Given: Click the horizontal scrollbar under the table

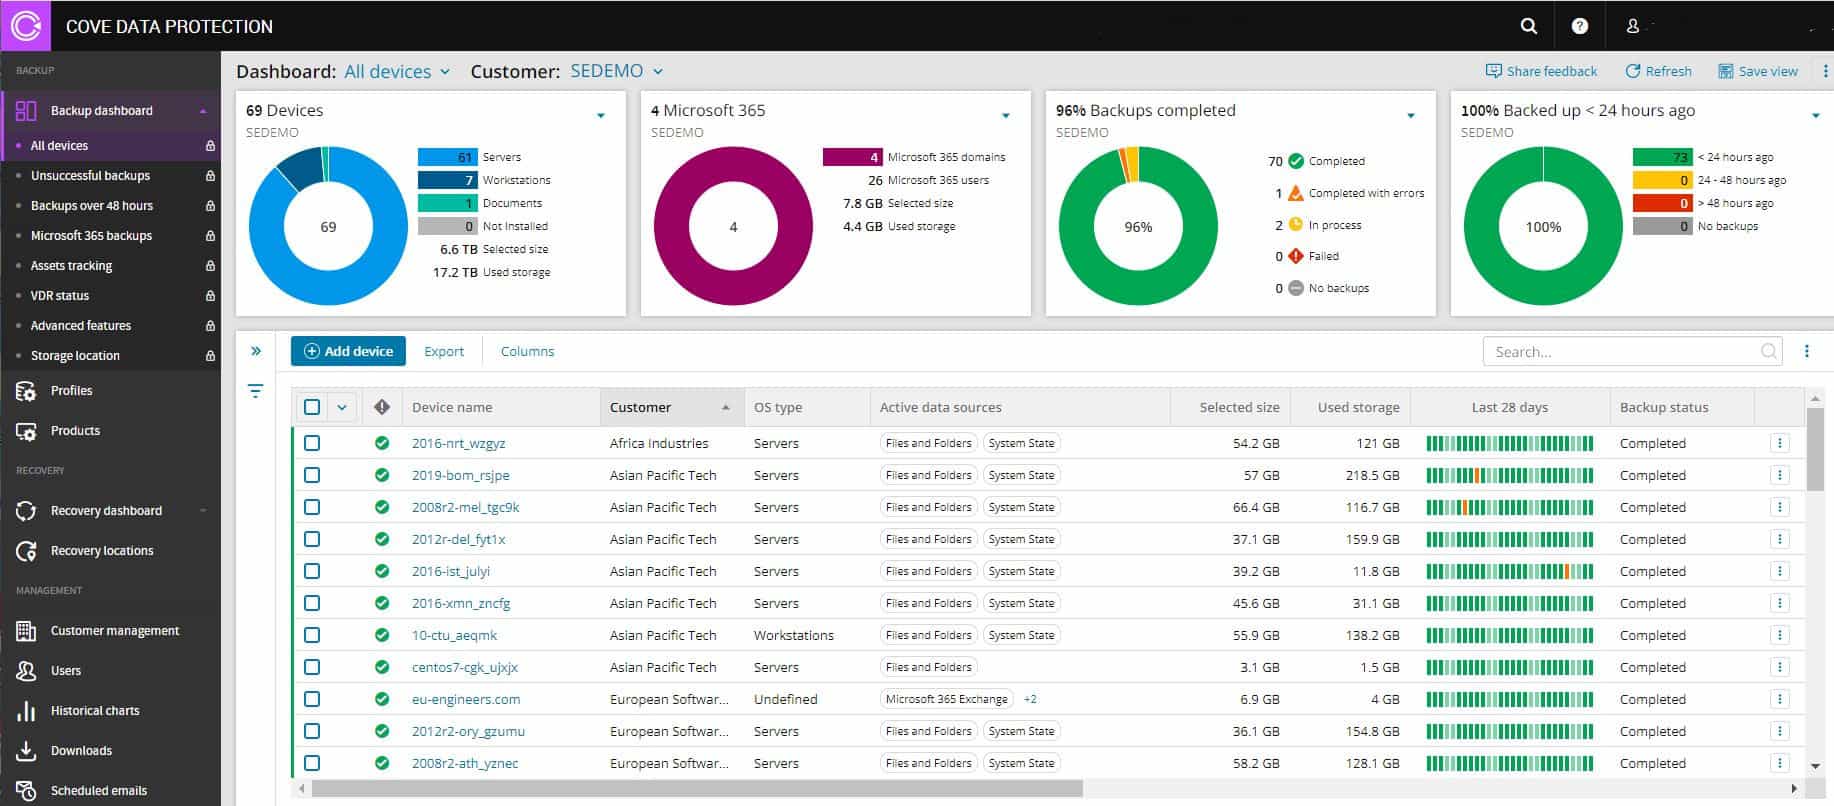Looking at the screenshot, I should 697,789.
